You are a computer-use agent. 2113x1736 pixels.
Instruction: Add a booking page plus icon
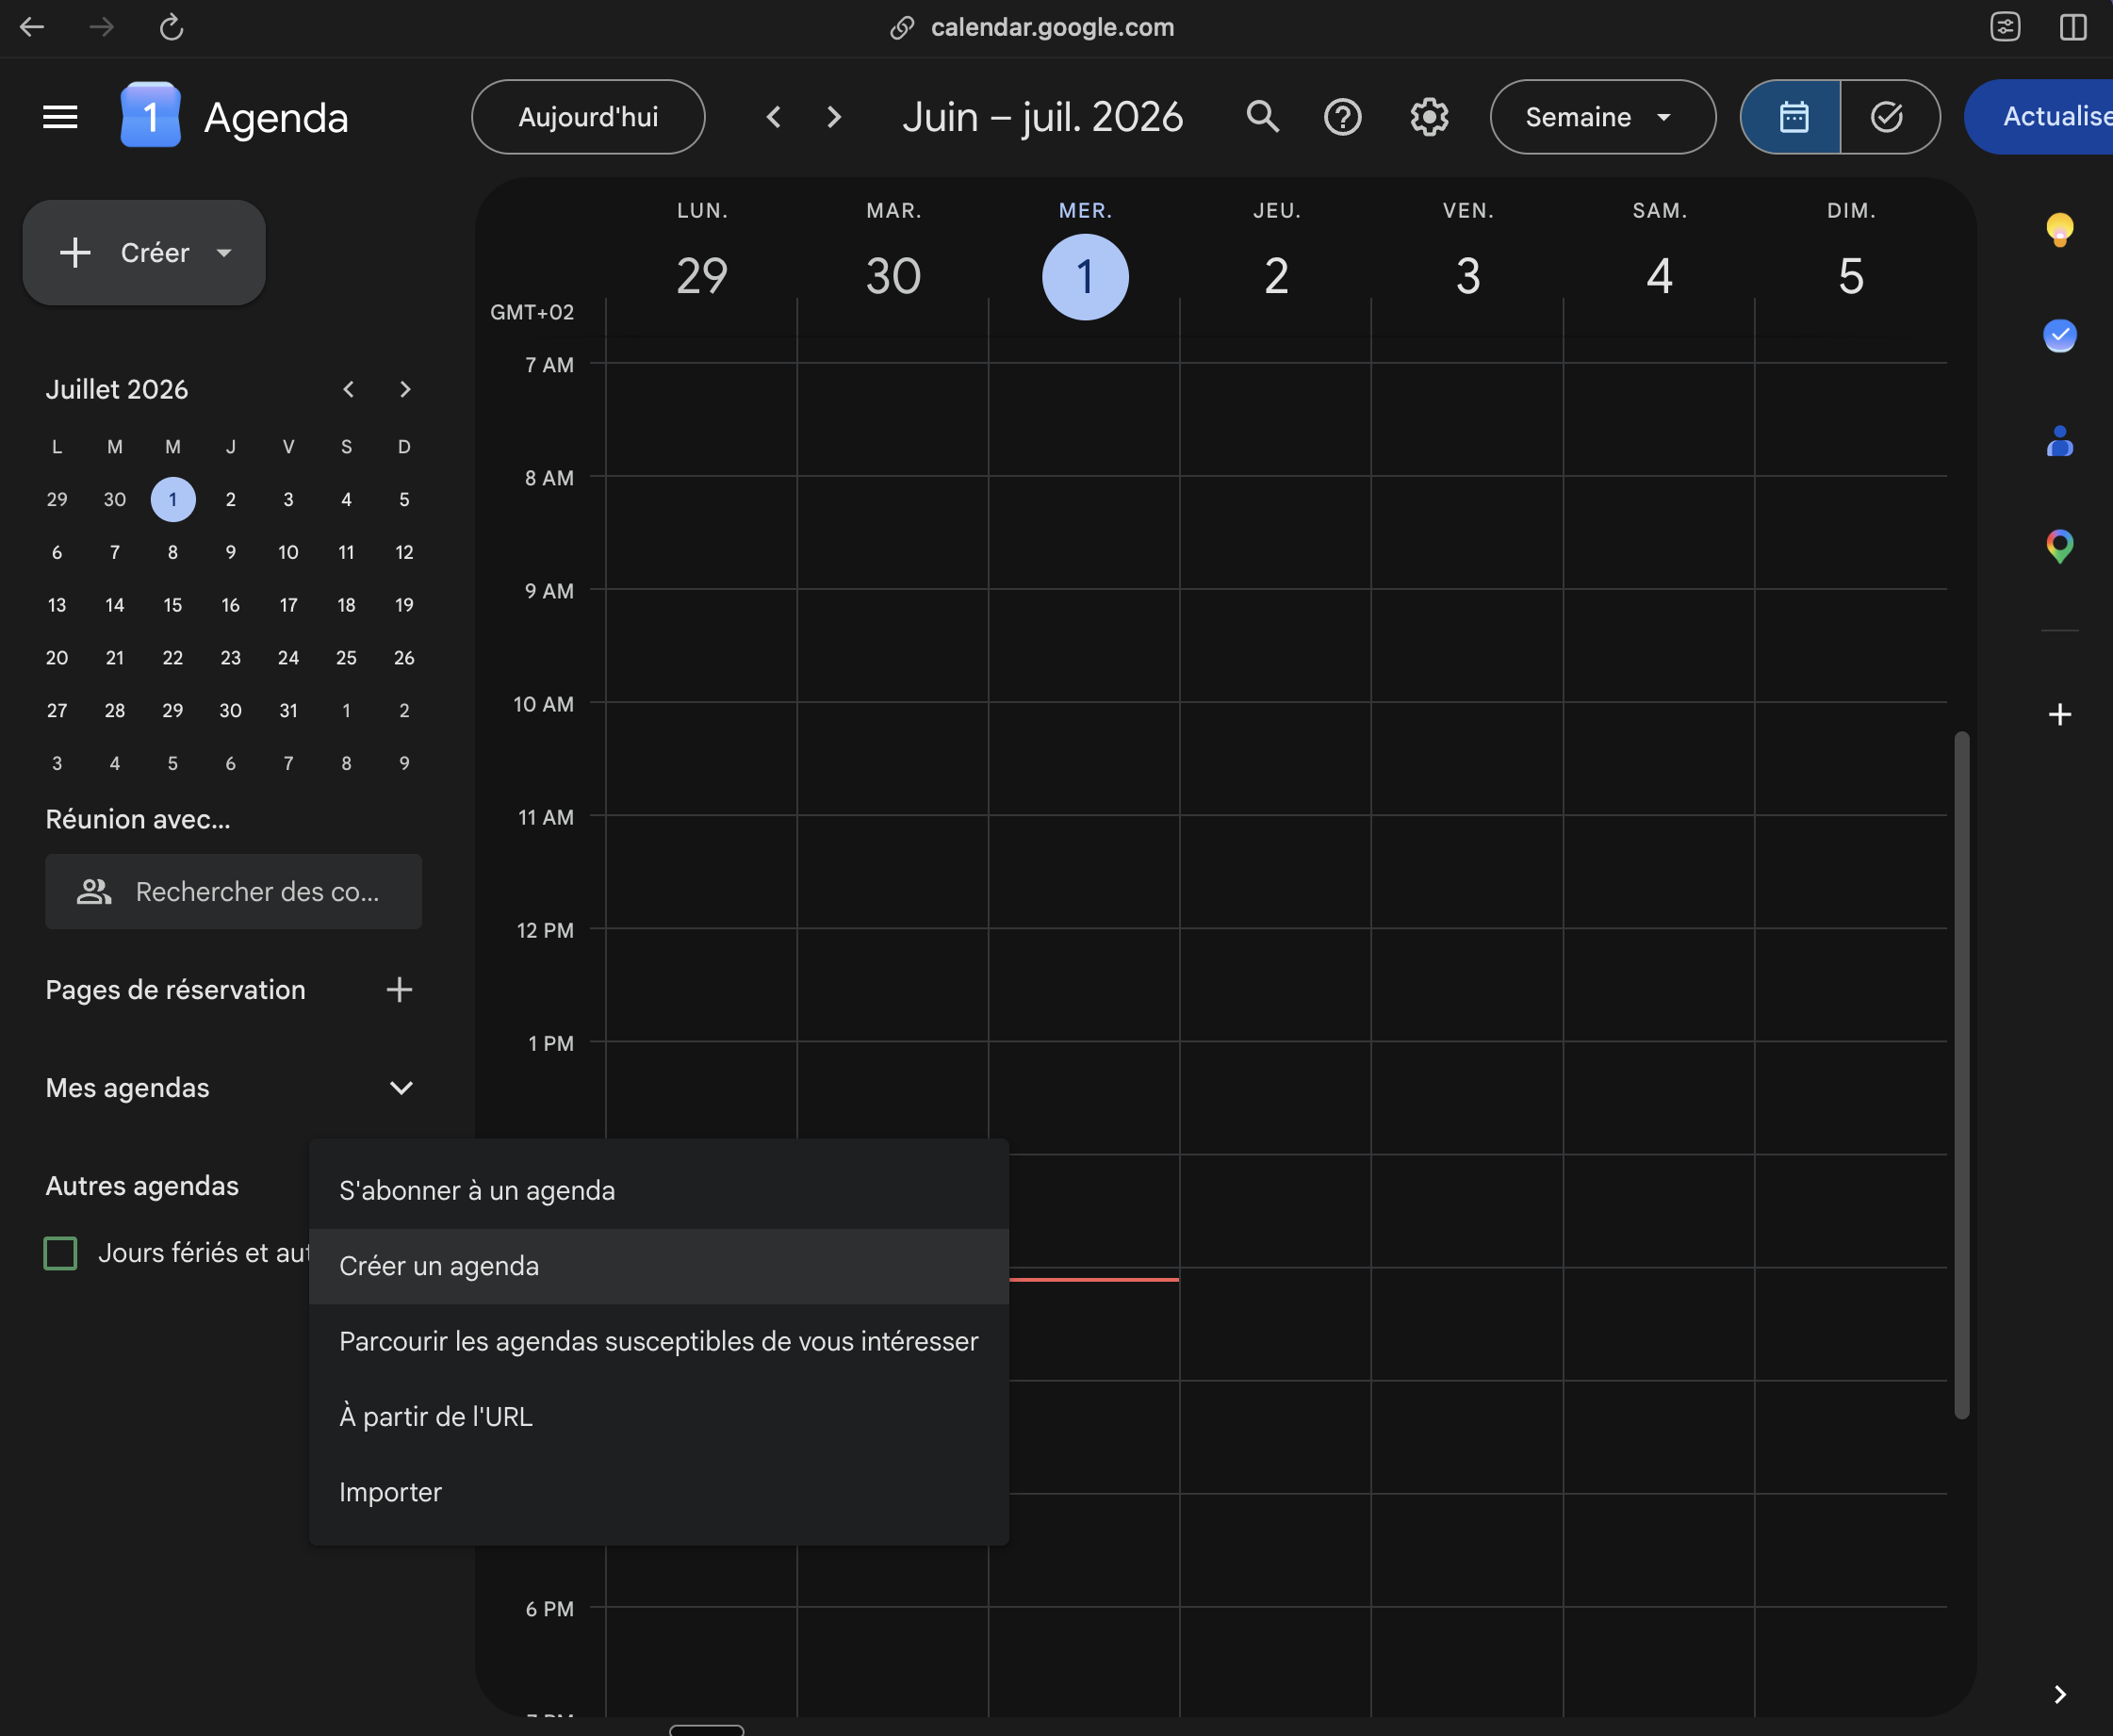pos(399,989)
